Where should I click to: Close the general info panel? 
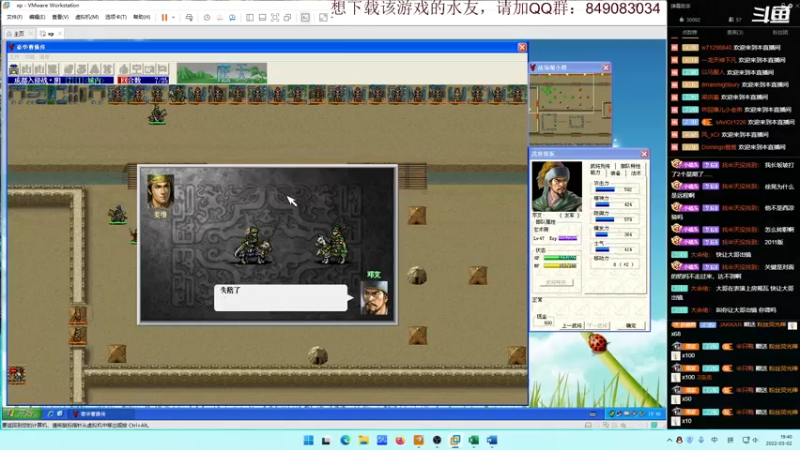tap(644, 154)
